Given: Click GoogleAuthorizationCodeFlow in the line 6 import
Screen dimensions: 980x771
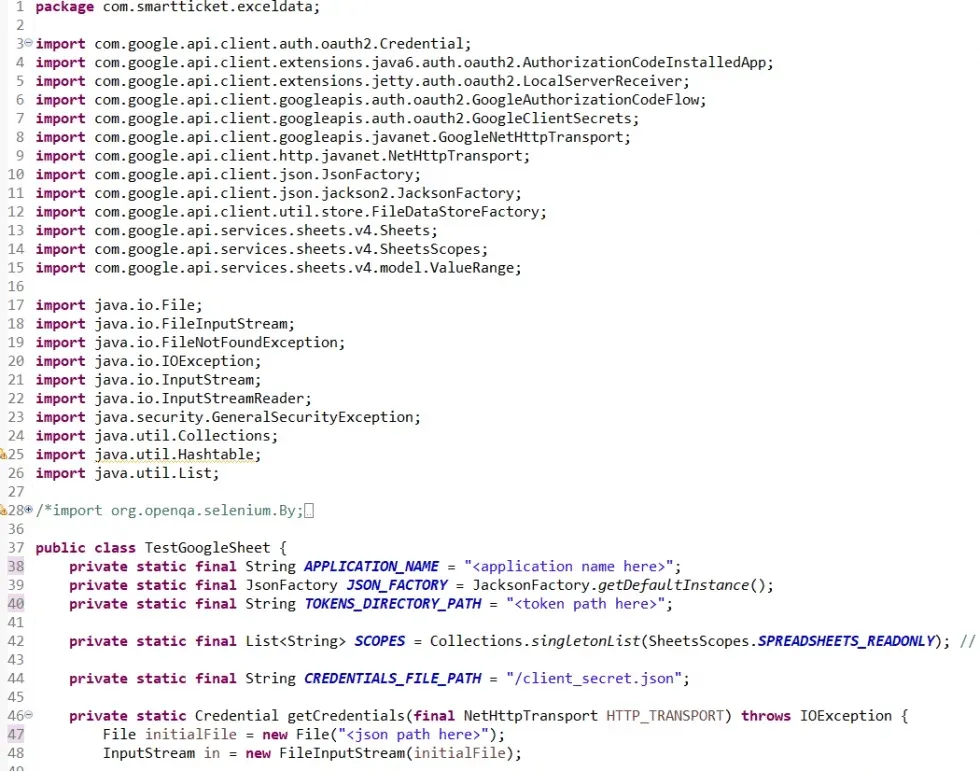Looking at the screenshot, I should point(585,99).
